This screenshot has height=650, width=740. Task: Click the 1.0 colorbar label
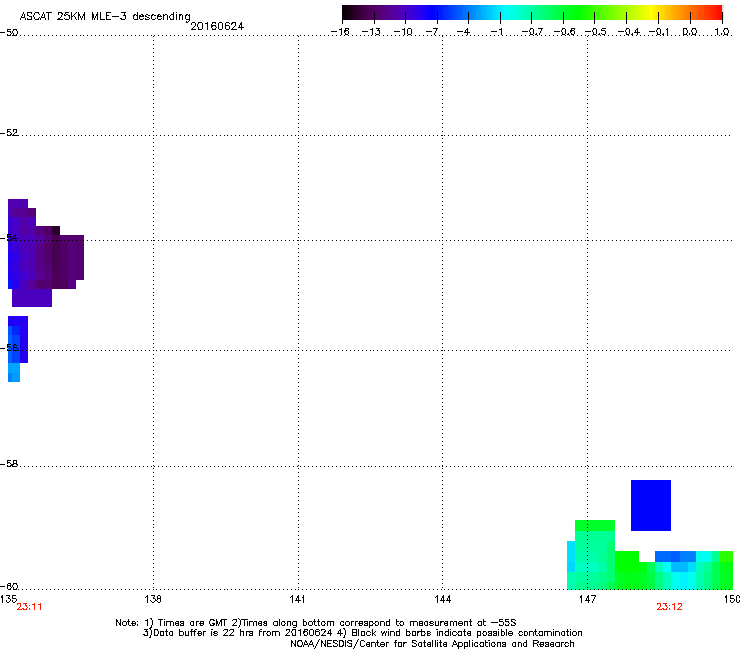click(x=722, y=32)
